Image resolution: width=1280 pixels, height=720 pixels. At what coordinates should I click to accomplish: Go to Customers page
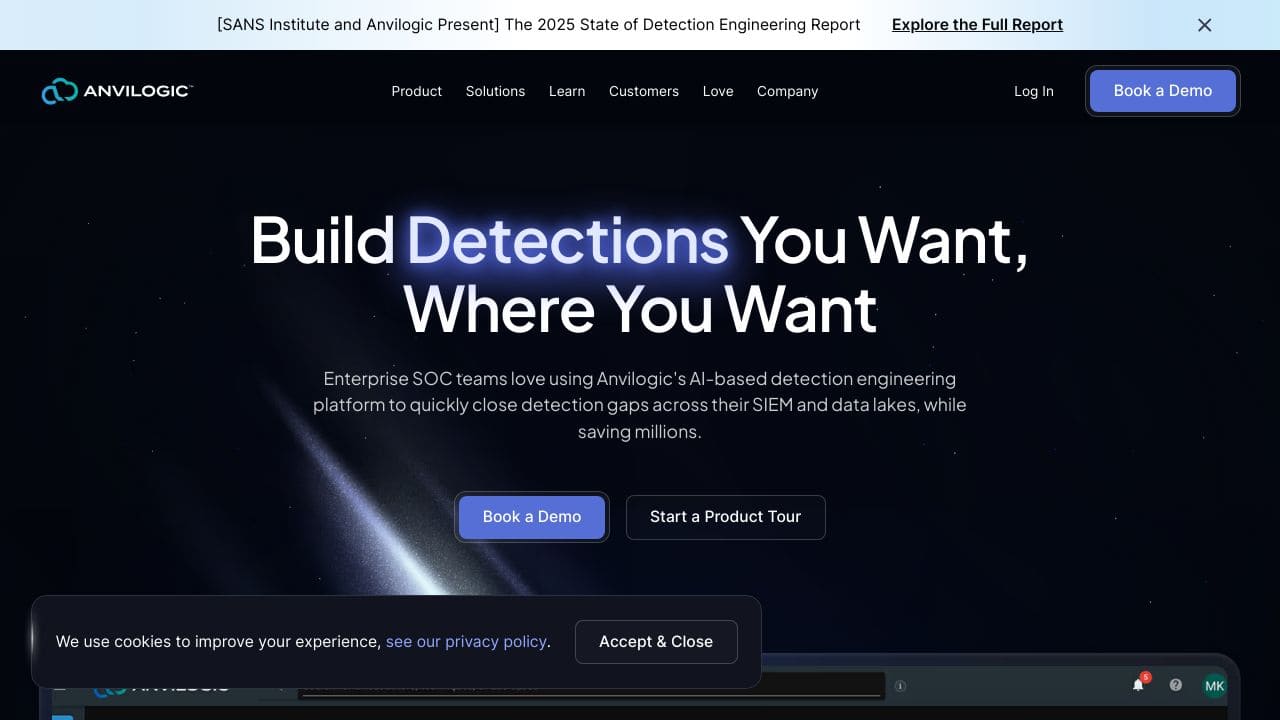coord(644,91)
